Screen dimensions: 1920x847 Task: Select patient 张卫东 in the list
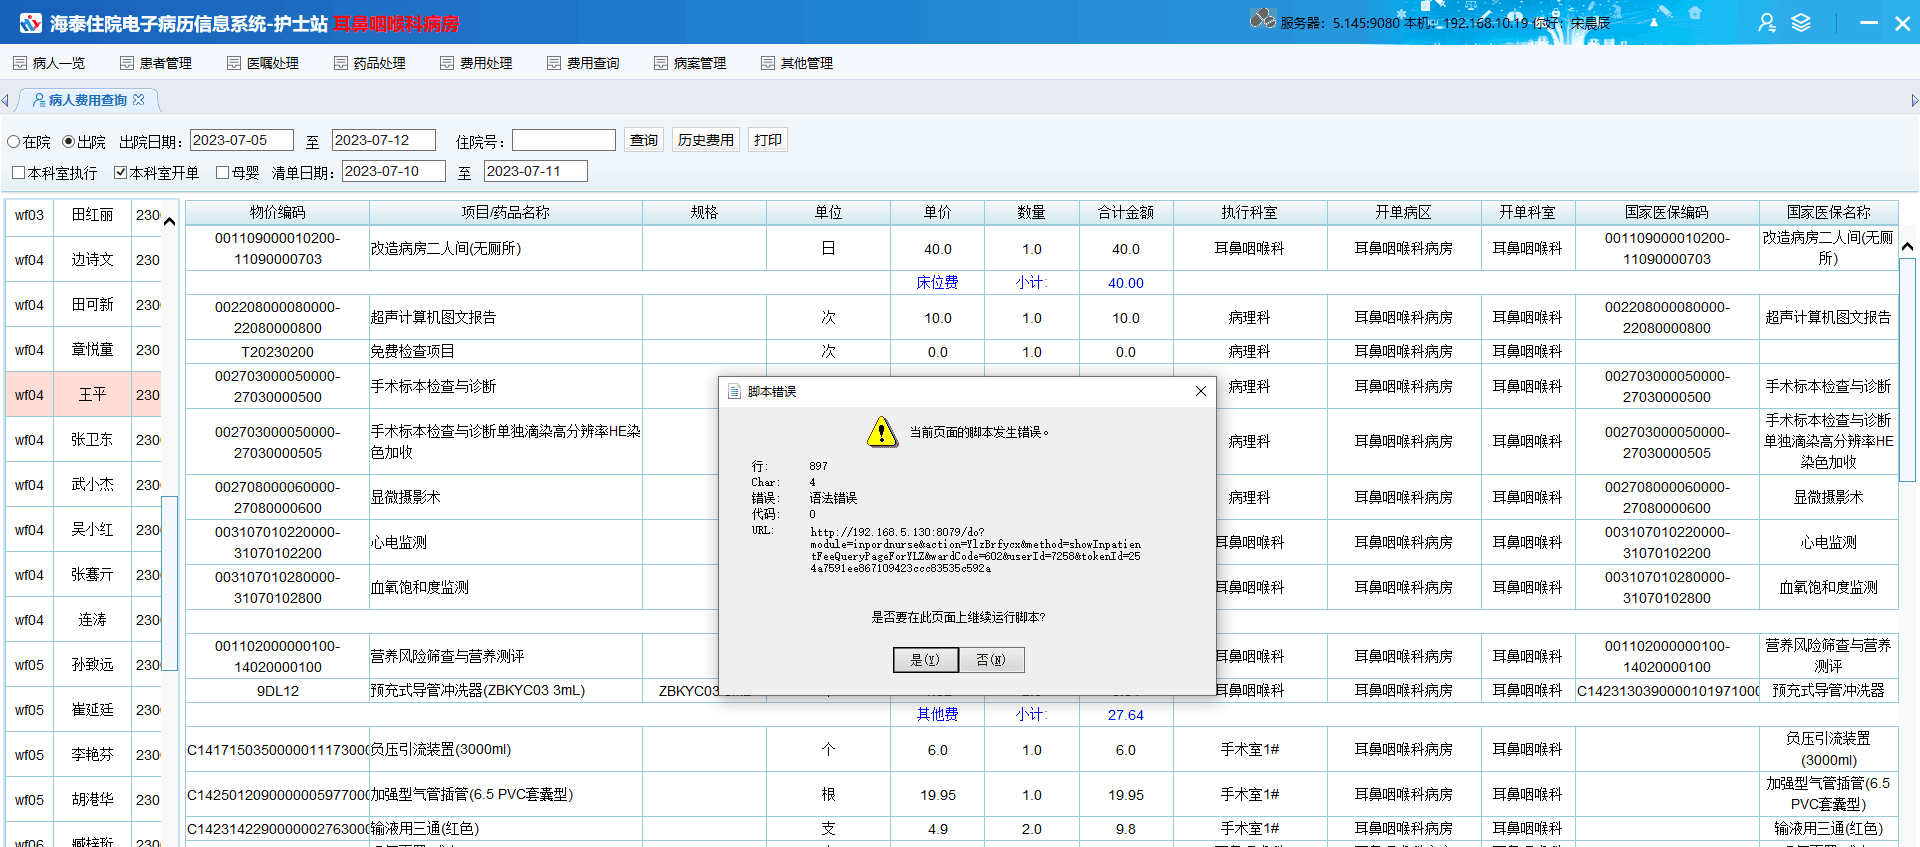(x=92, y=440)
